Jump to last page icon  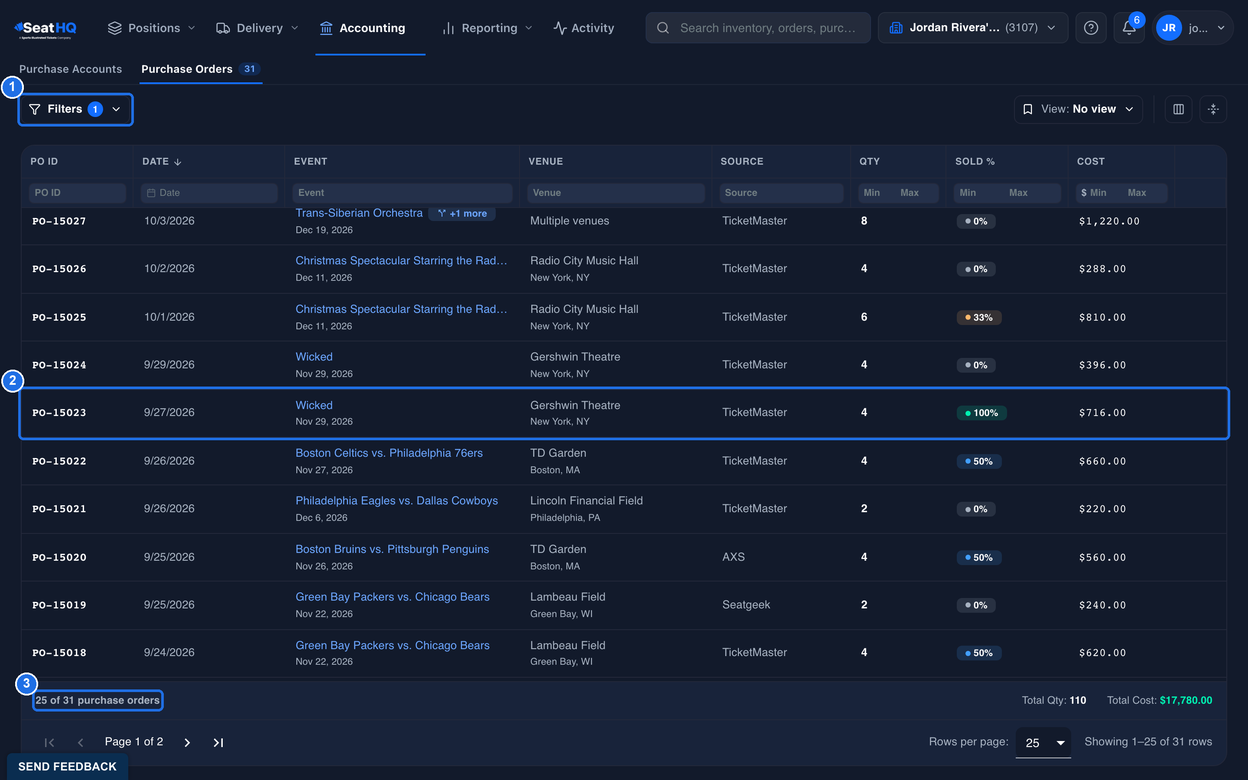tap(218, 742)
